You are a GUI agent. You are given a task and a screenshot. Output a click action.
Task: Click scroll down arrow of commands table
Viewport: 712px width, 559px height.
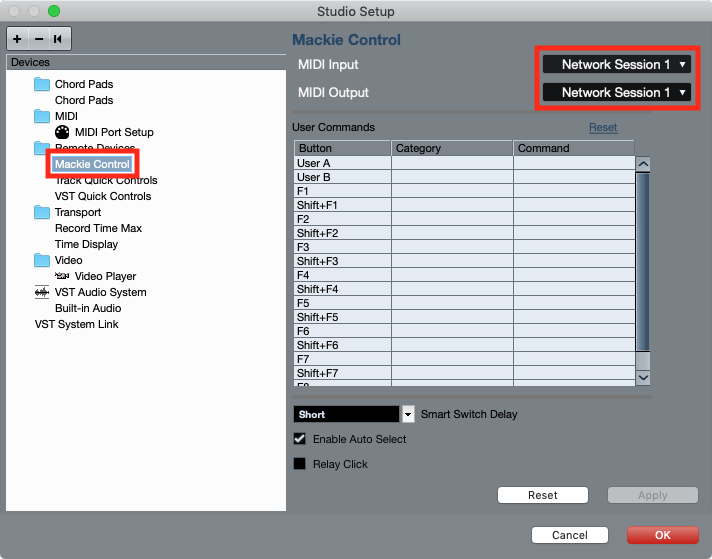[x=643, y=377]
